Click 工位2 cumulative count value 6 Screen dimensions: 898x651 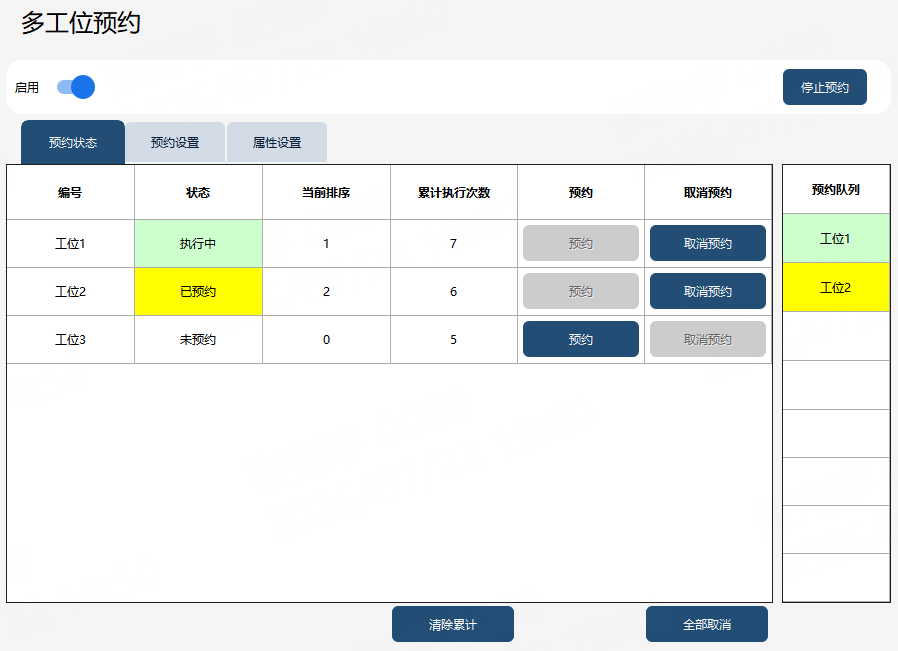tap(454, 291)
